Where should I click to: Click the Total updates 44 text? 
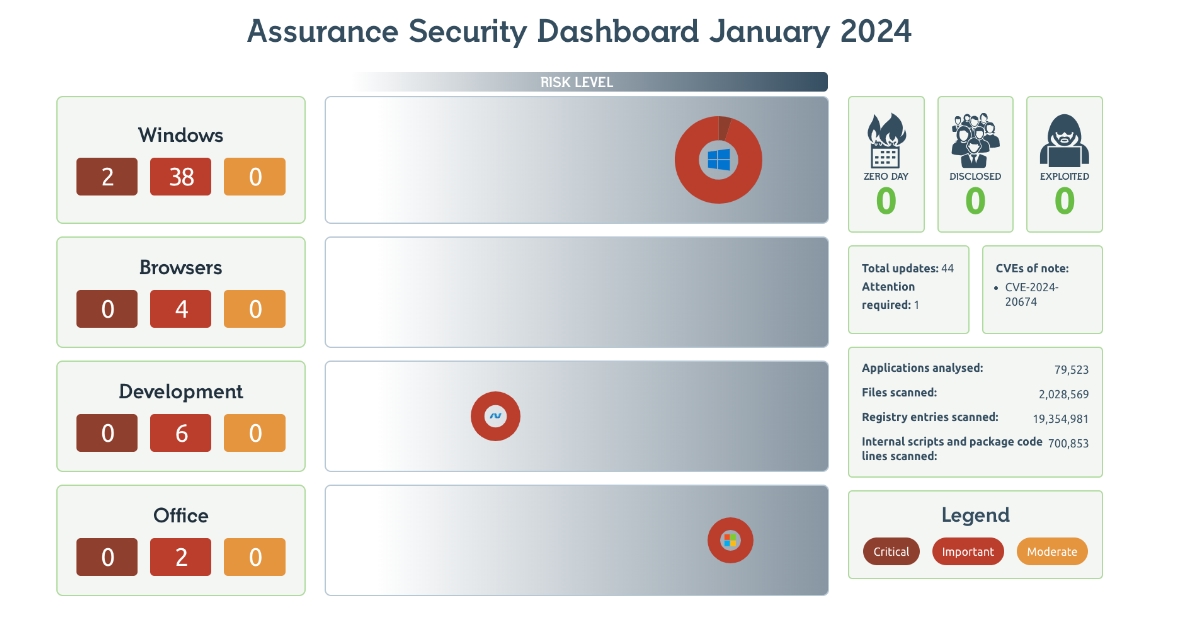tap(907, 268)
